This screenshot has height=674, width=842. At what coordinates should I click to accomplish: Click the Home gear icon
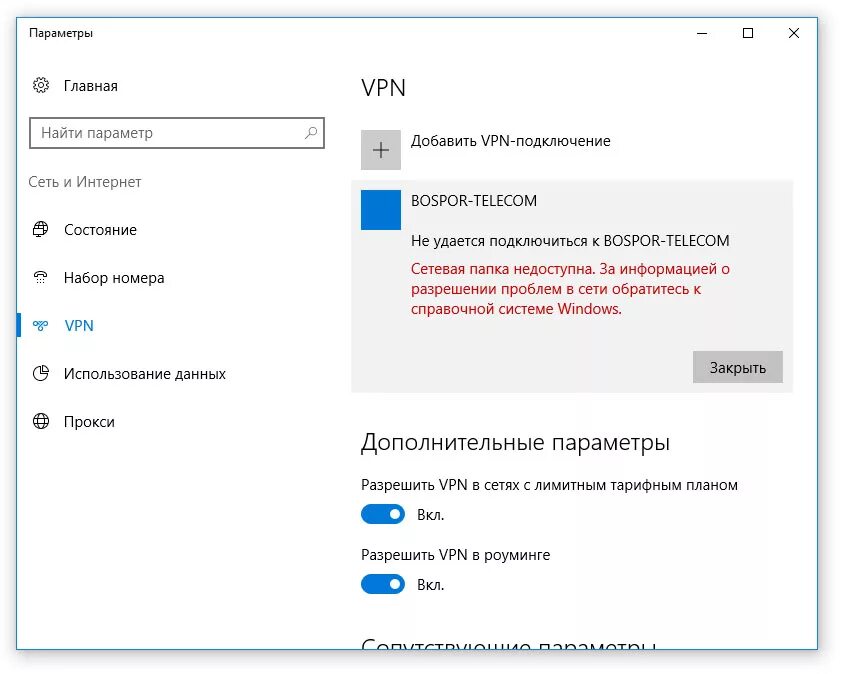41,86
